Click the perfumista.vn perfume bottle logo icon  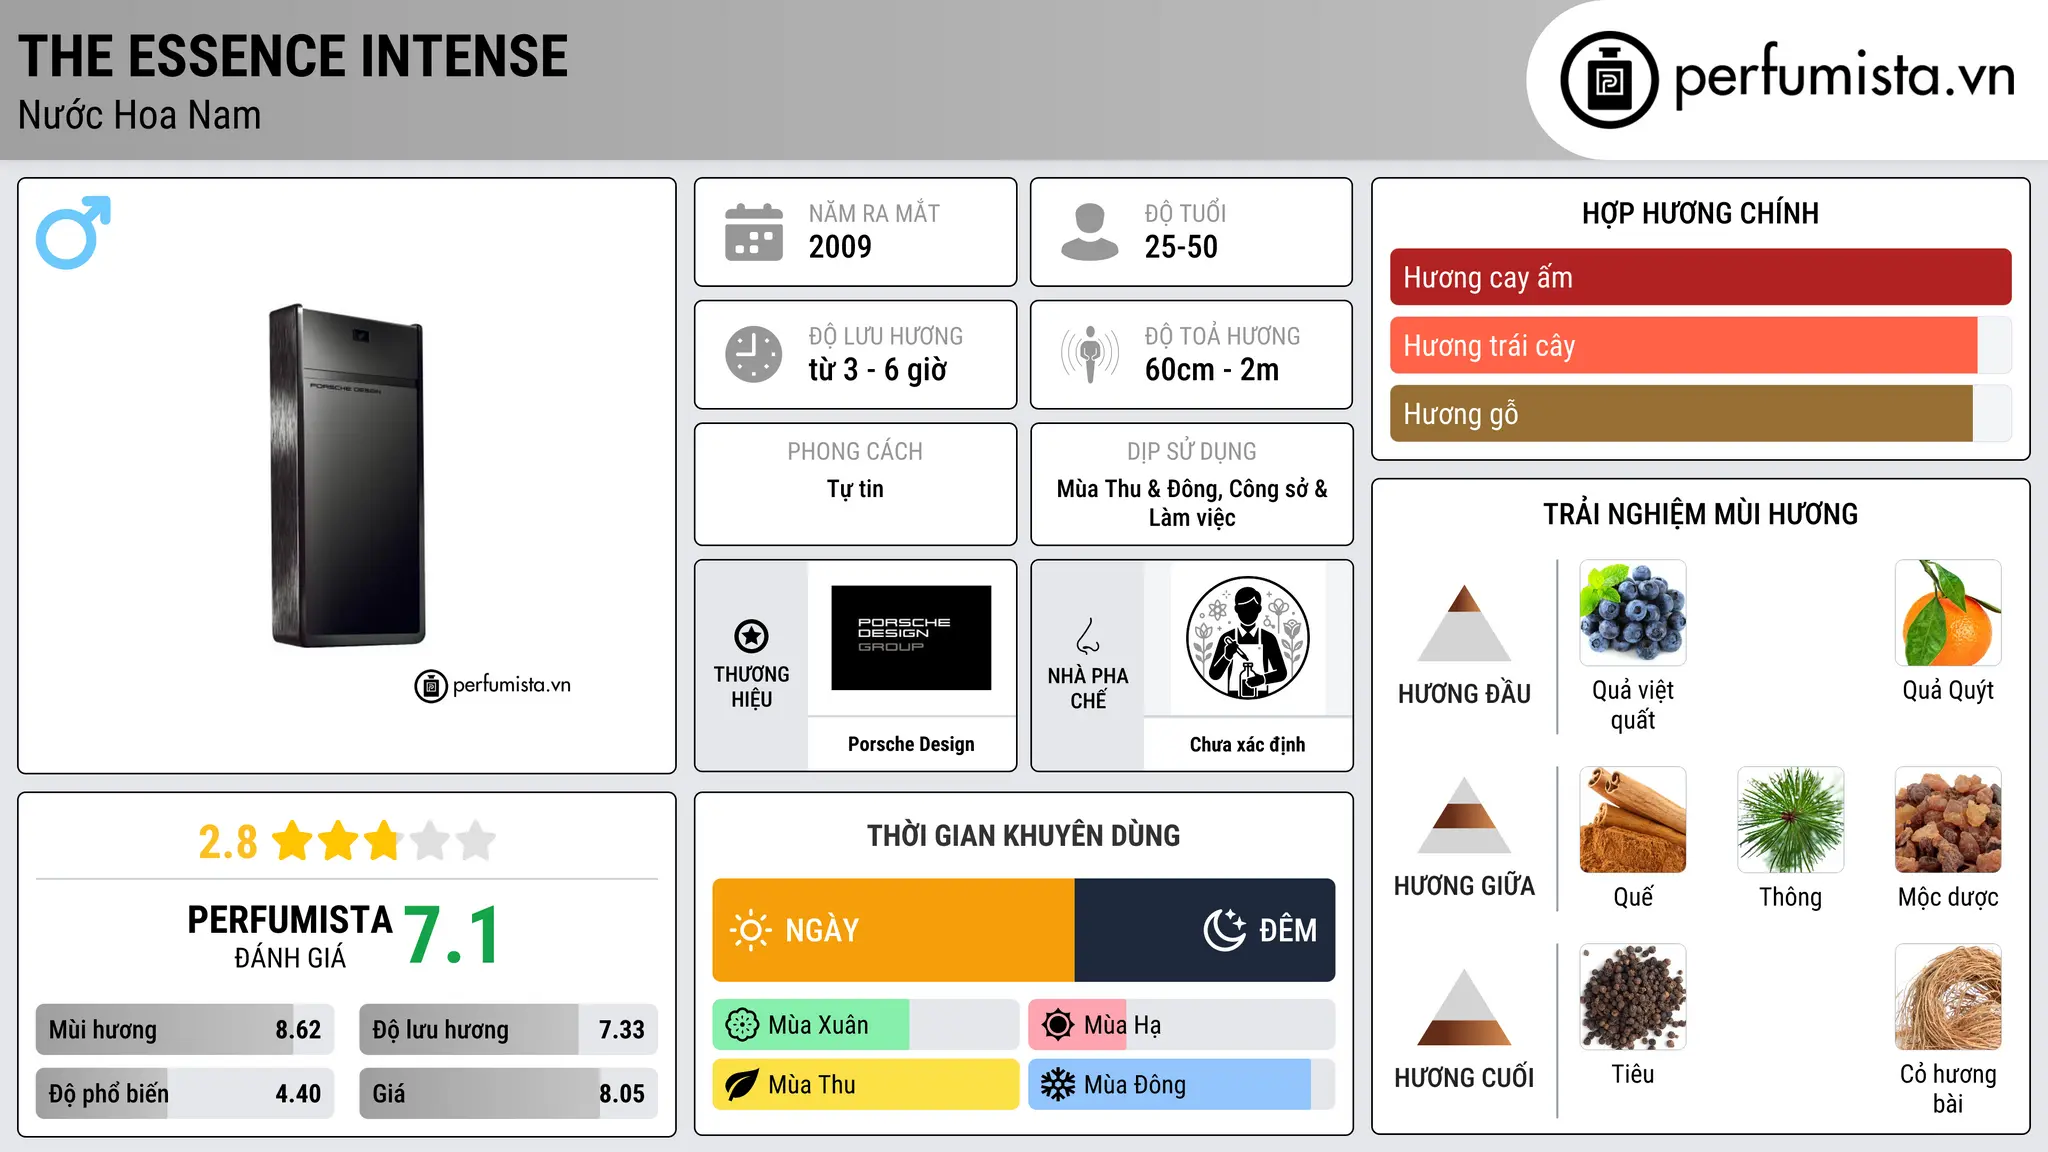[x=1609, y=80]
